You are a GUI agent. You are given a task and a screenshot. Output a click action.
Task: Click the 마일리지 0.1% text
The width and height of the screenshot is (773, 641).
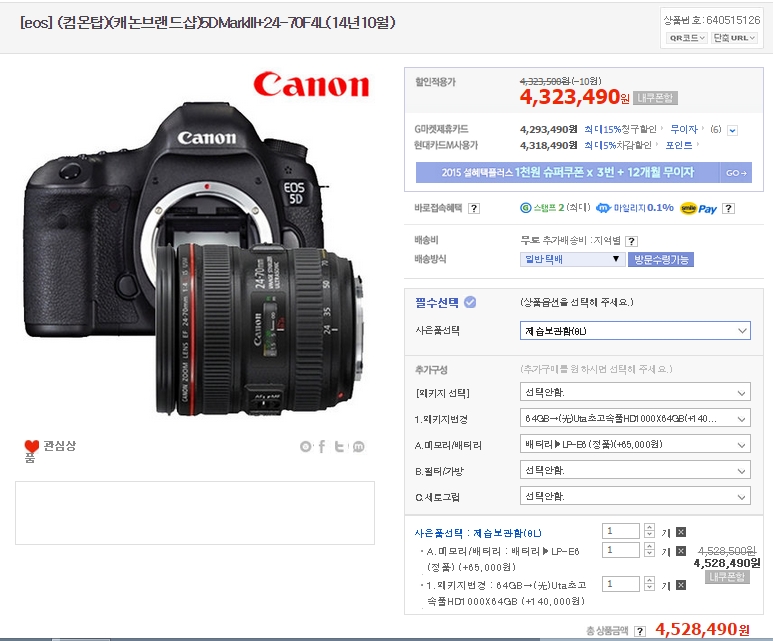643,208
